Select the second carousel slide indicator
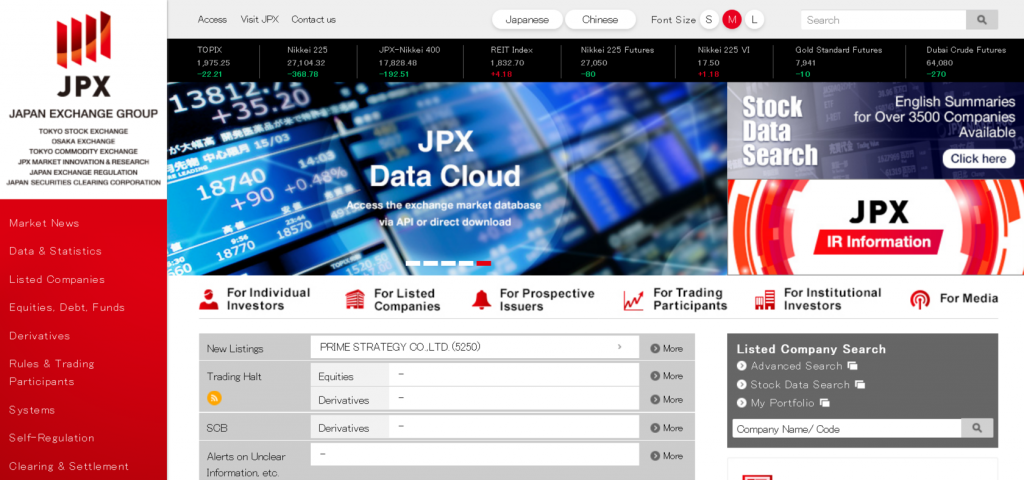The height and width of the screenshot is (480, 1024). click(430, 263)
